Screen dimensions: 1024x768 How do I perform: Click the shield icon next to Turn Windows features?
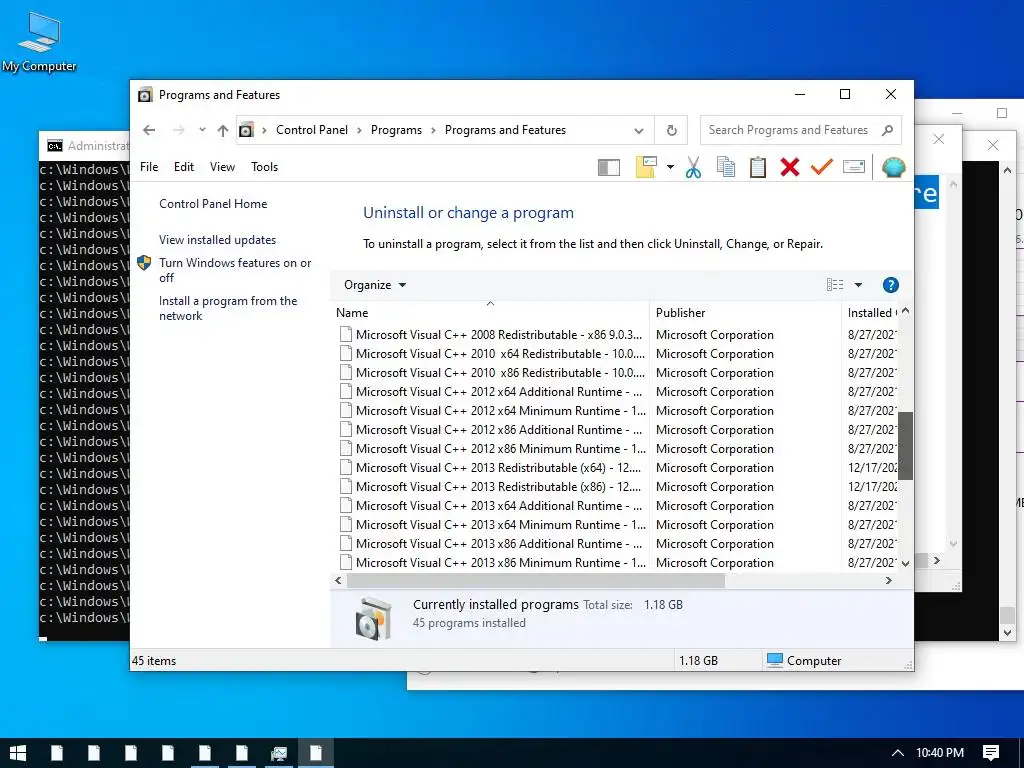click(x=144, y=263)
